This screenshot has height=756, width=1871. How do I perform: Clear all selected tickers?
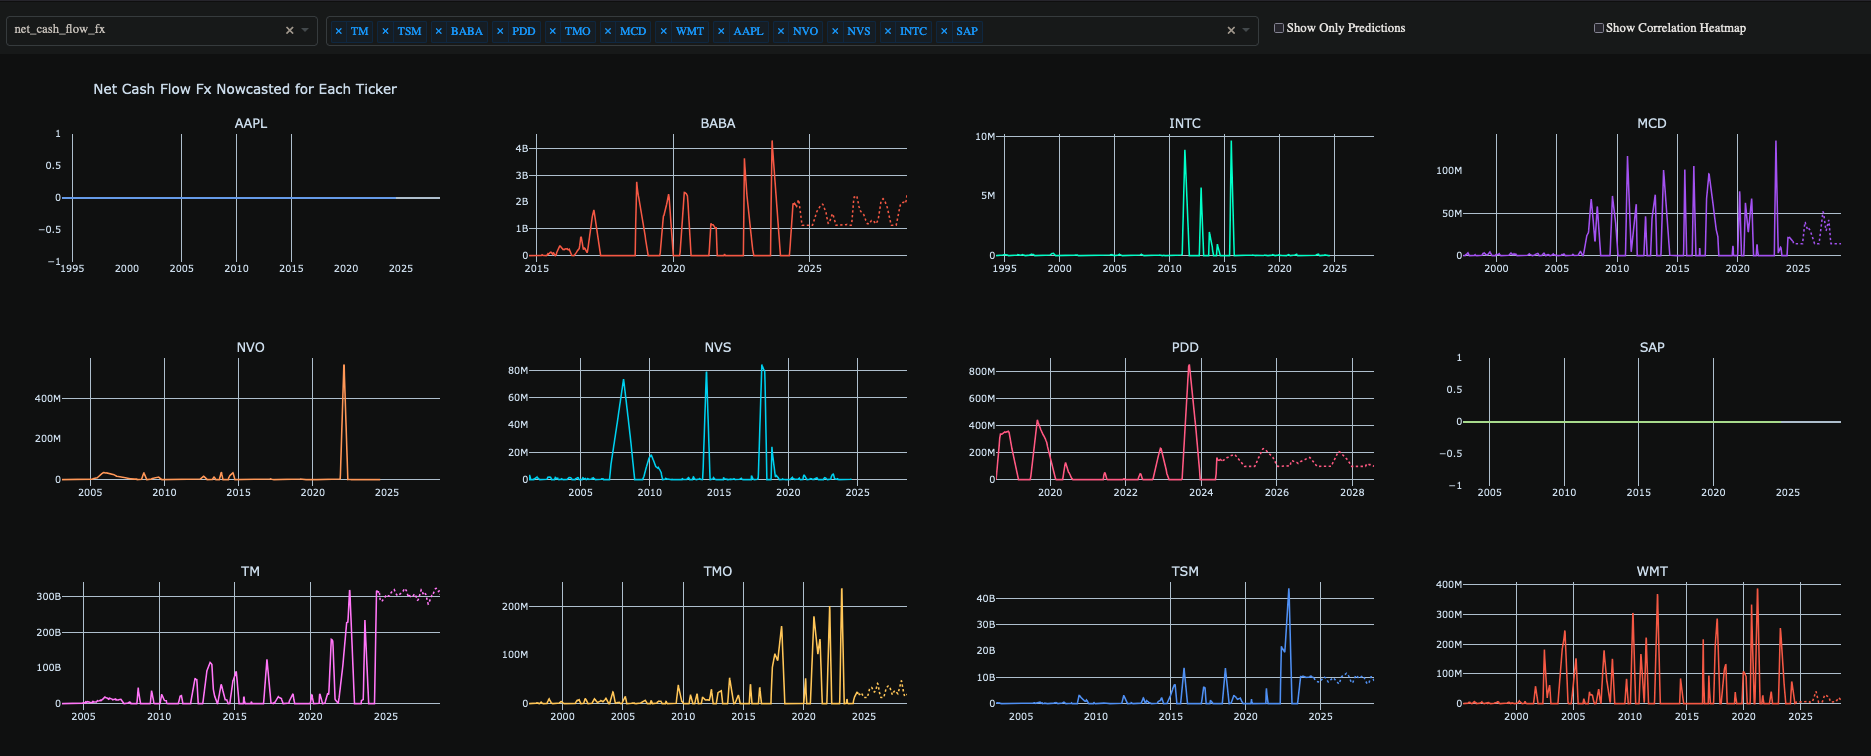[1231, 30]
